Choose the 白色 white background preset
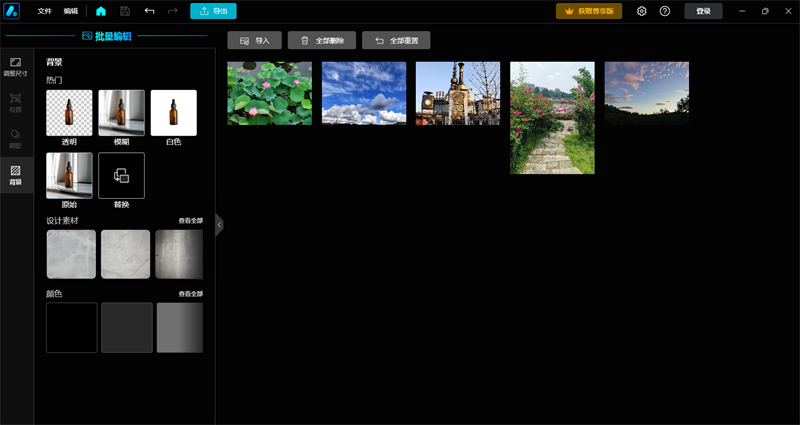The image size is (800, 425). point(173,113)
